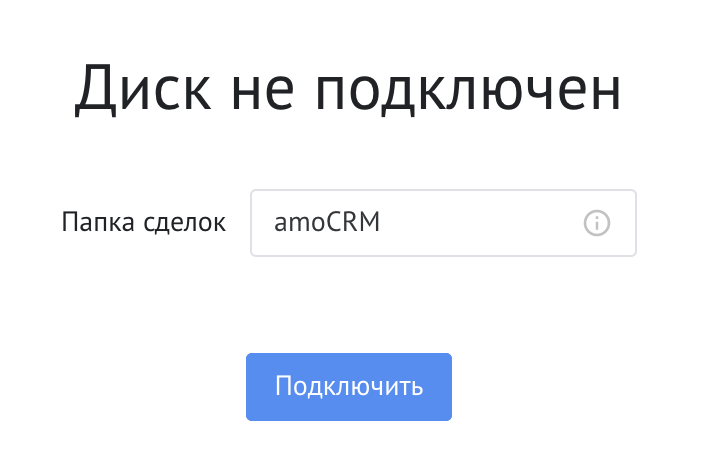Click the info icon in the folder field
The height and width of the screenshot is (464, 714).
click(597, 222)
